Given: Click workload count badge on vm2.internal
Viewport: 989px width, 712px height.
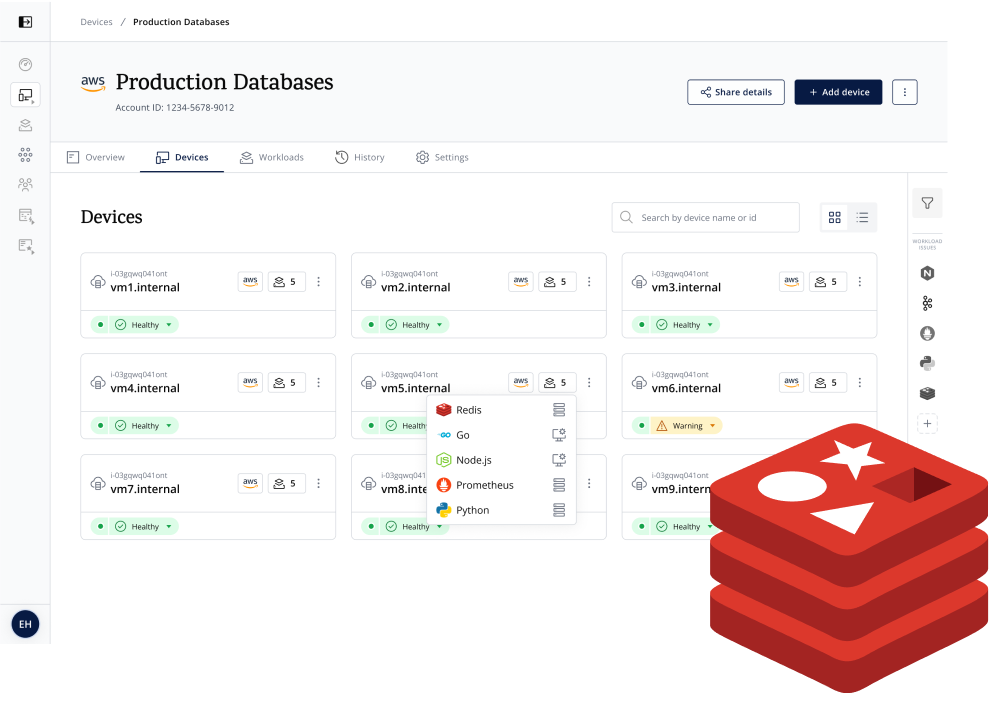Looking at the screenshot, I should 558,282.
